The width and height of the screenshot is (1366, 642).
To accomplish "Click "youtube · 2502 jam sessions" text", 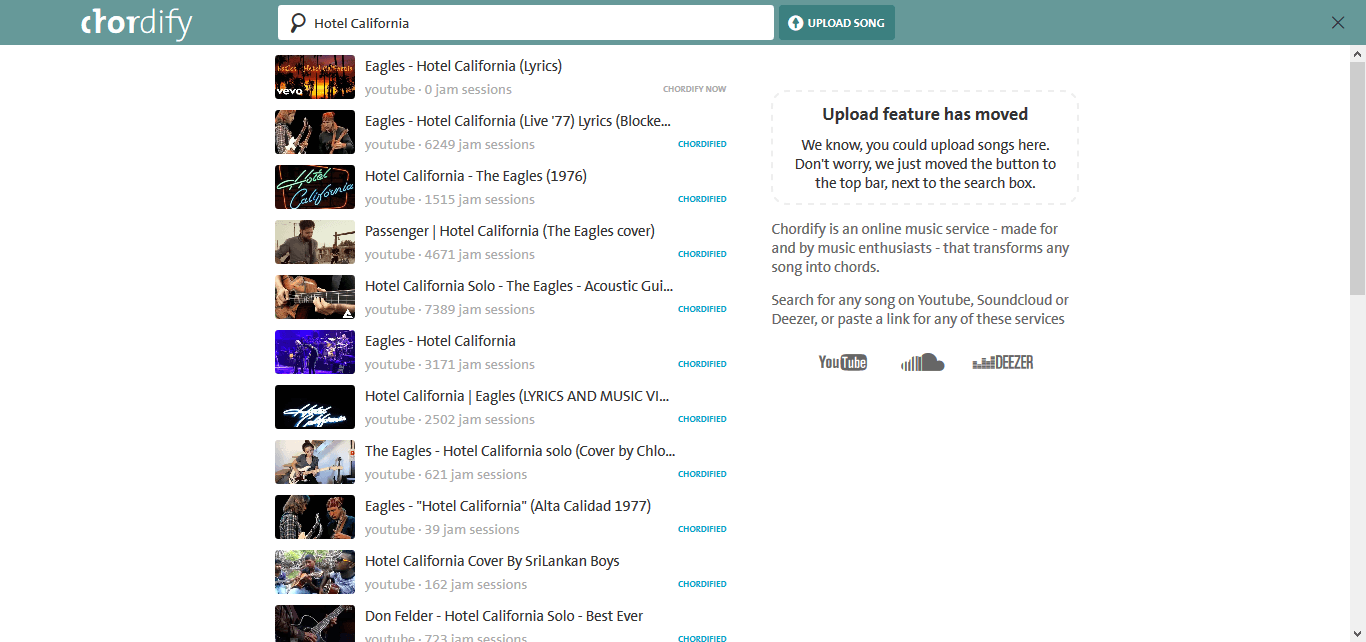I will point(450,419).
